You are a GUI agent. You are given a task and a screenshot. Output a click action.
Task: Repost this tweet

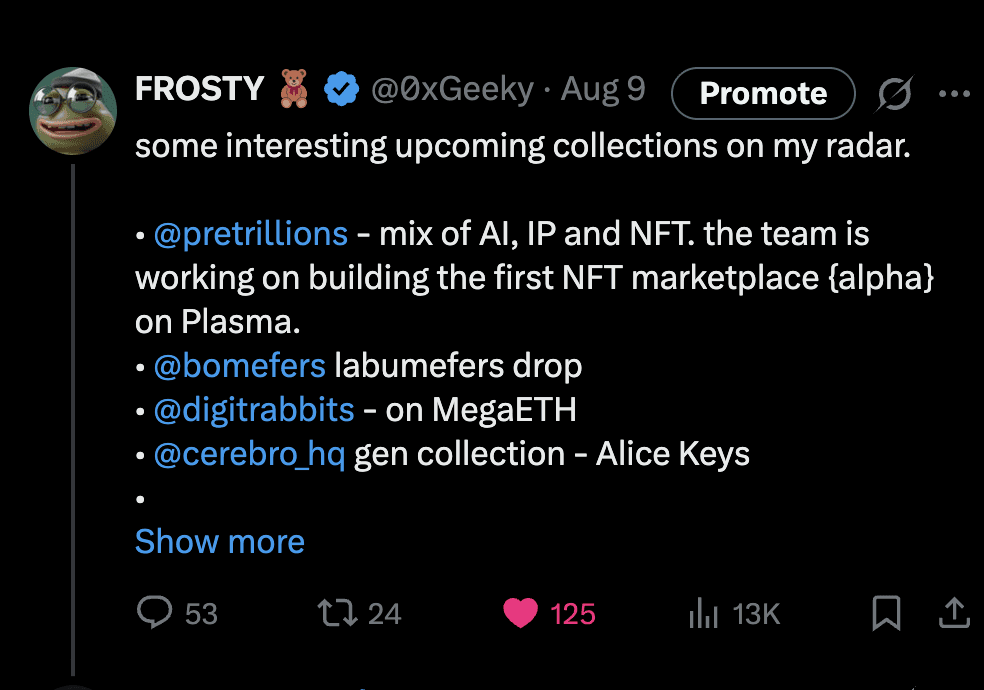coord(338,614)
